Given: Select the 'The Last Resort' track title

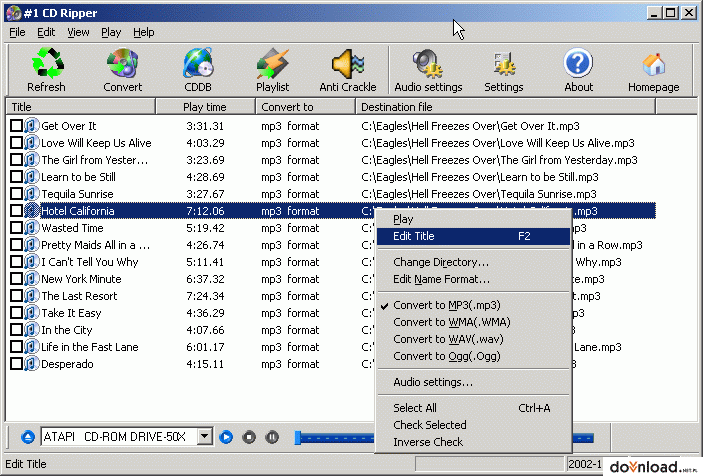Looking at the screenshot, I should (79, 296).
